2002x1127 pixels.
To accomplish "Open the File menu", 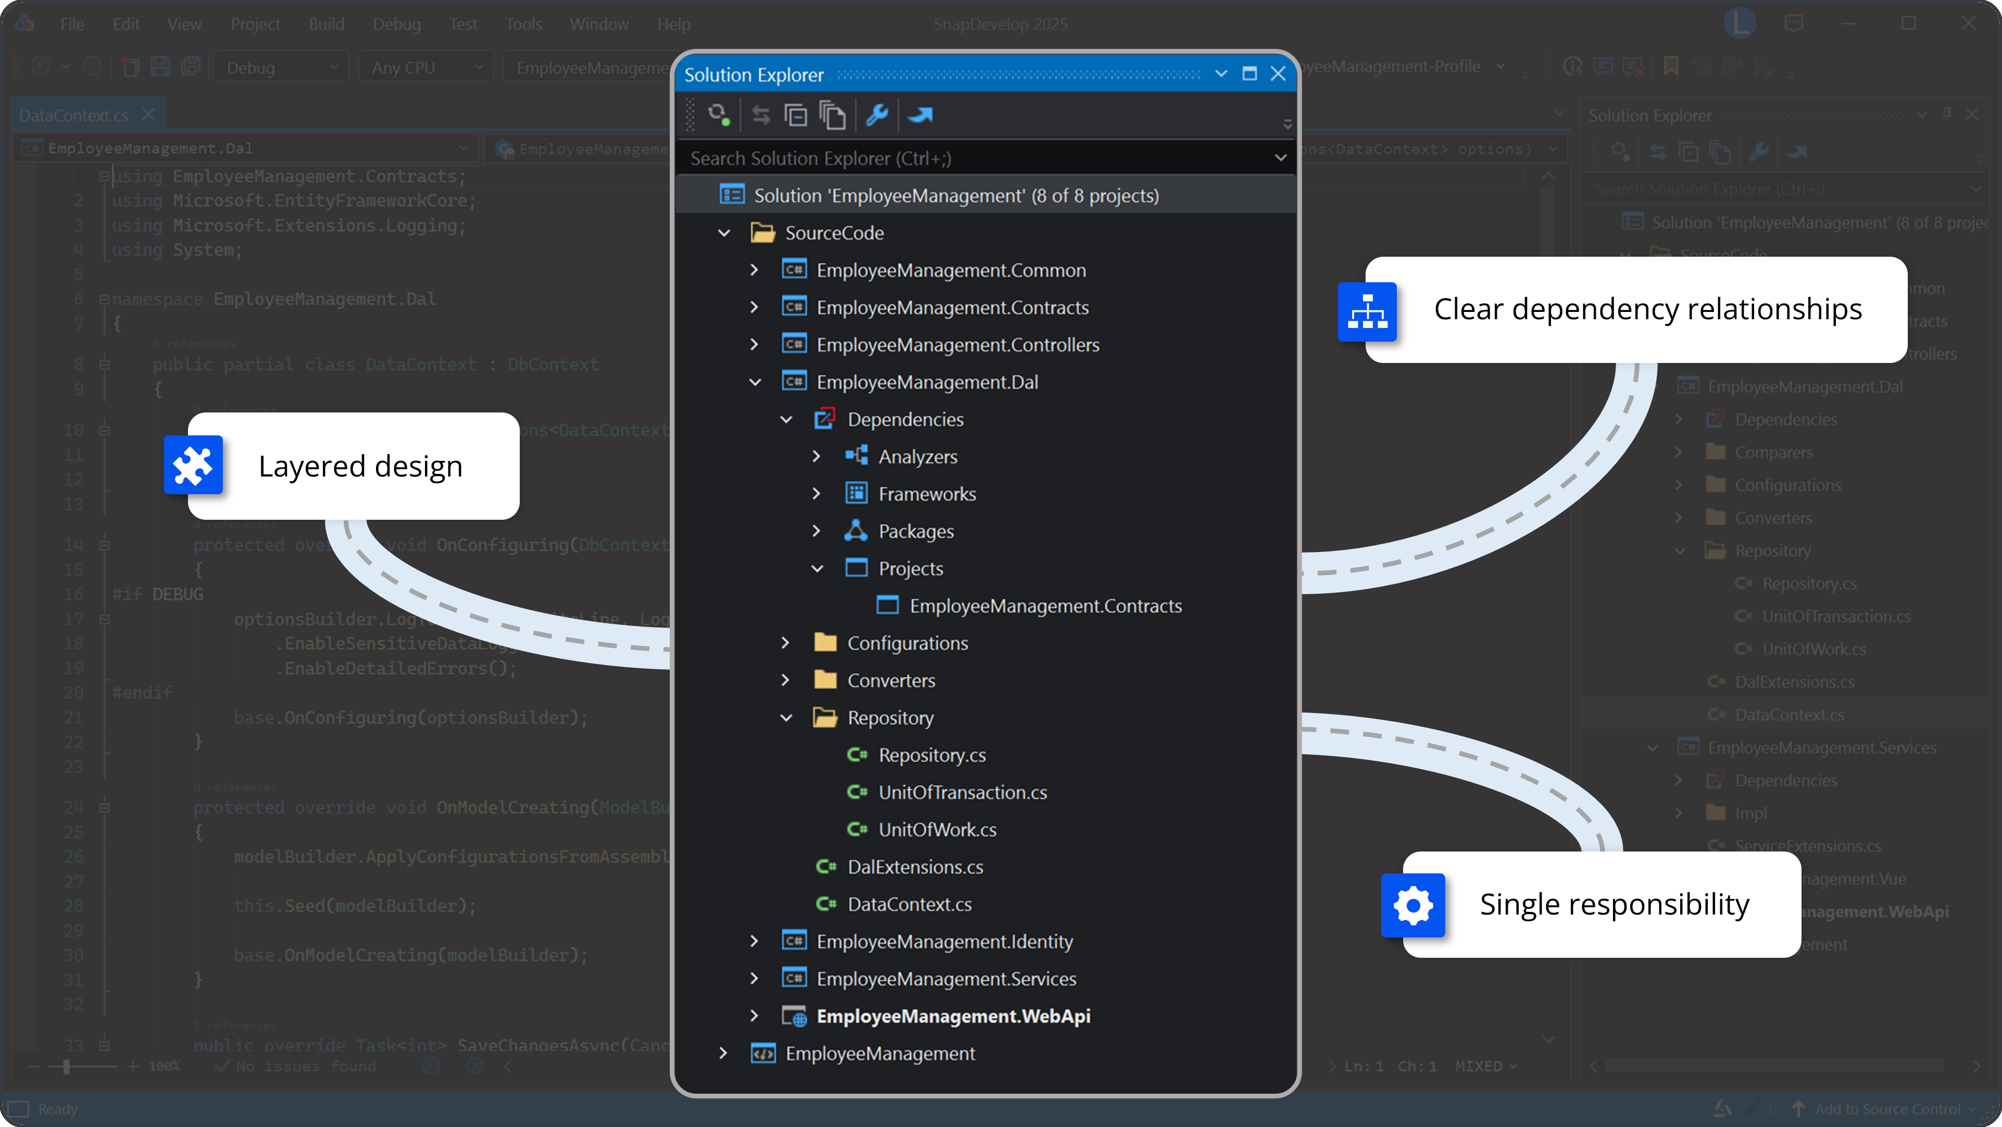I will coord(72,24).
